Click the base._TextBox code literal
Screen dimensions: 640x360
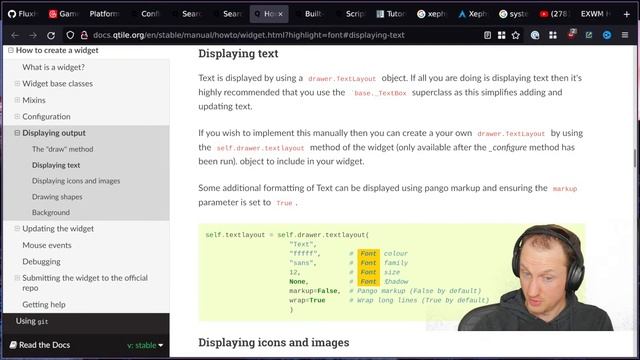coord(380,93)
